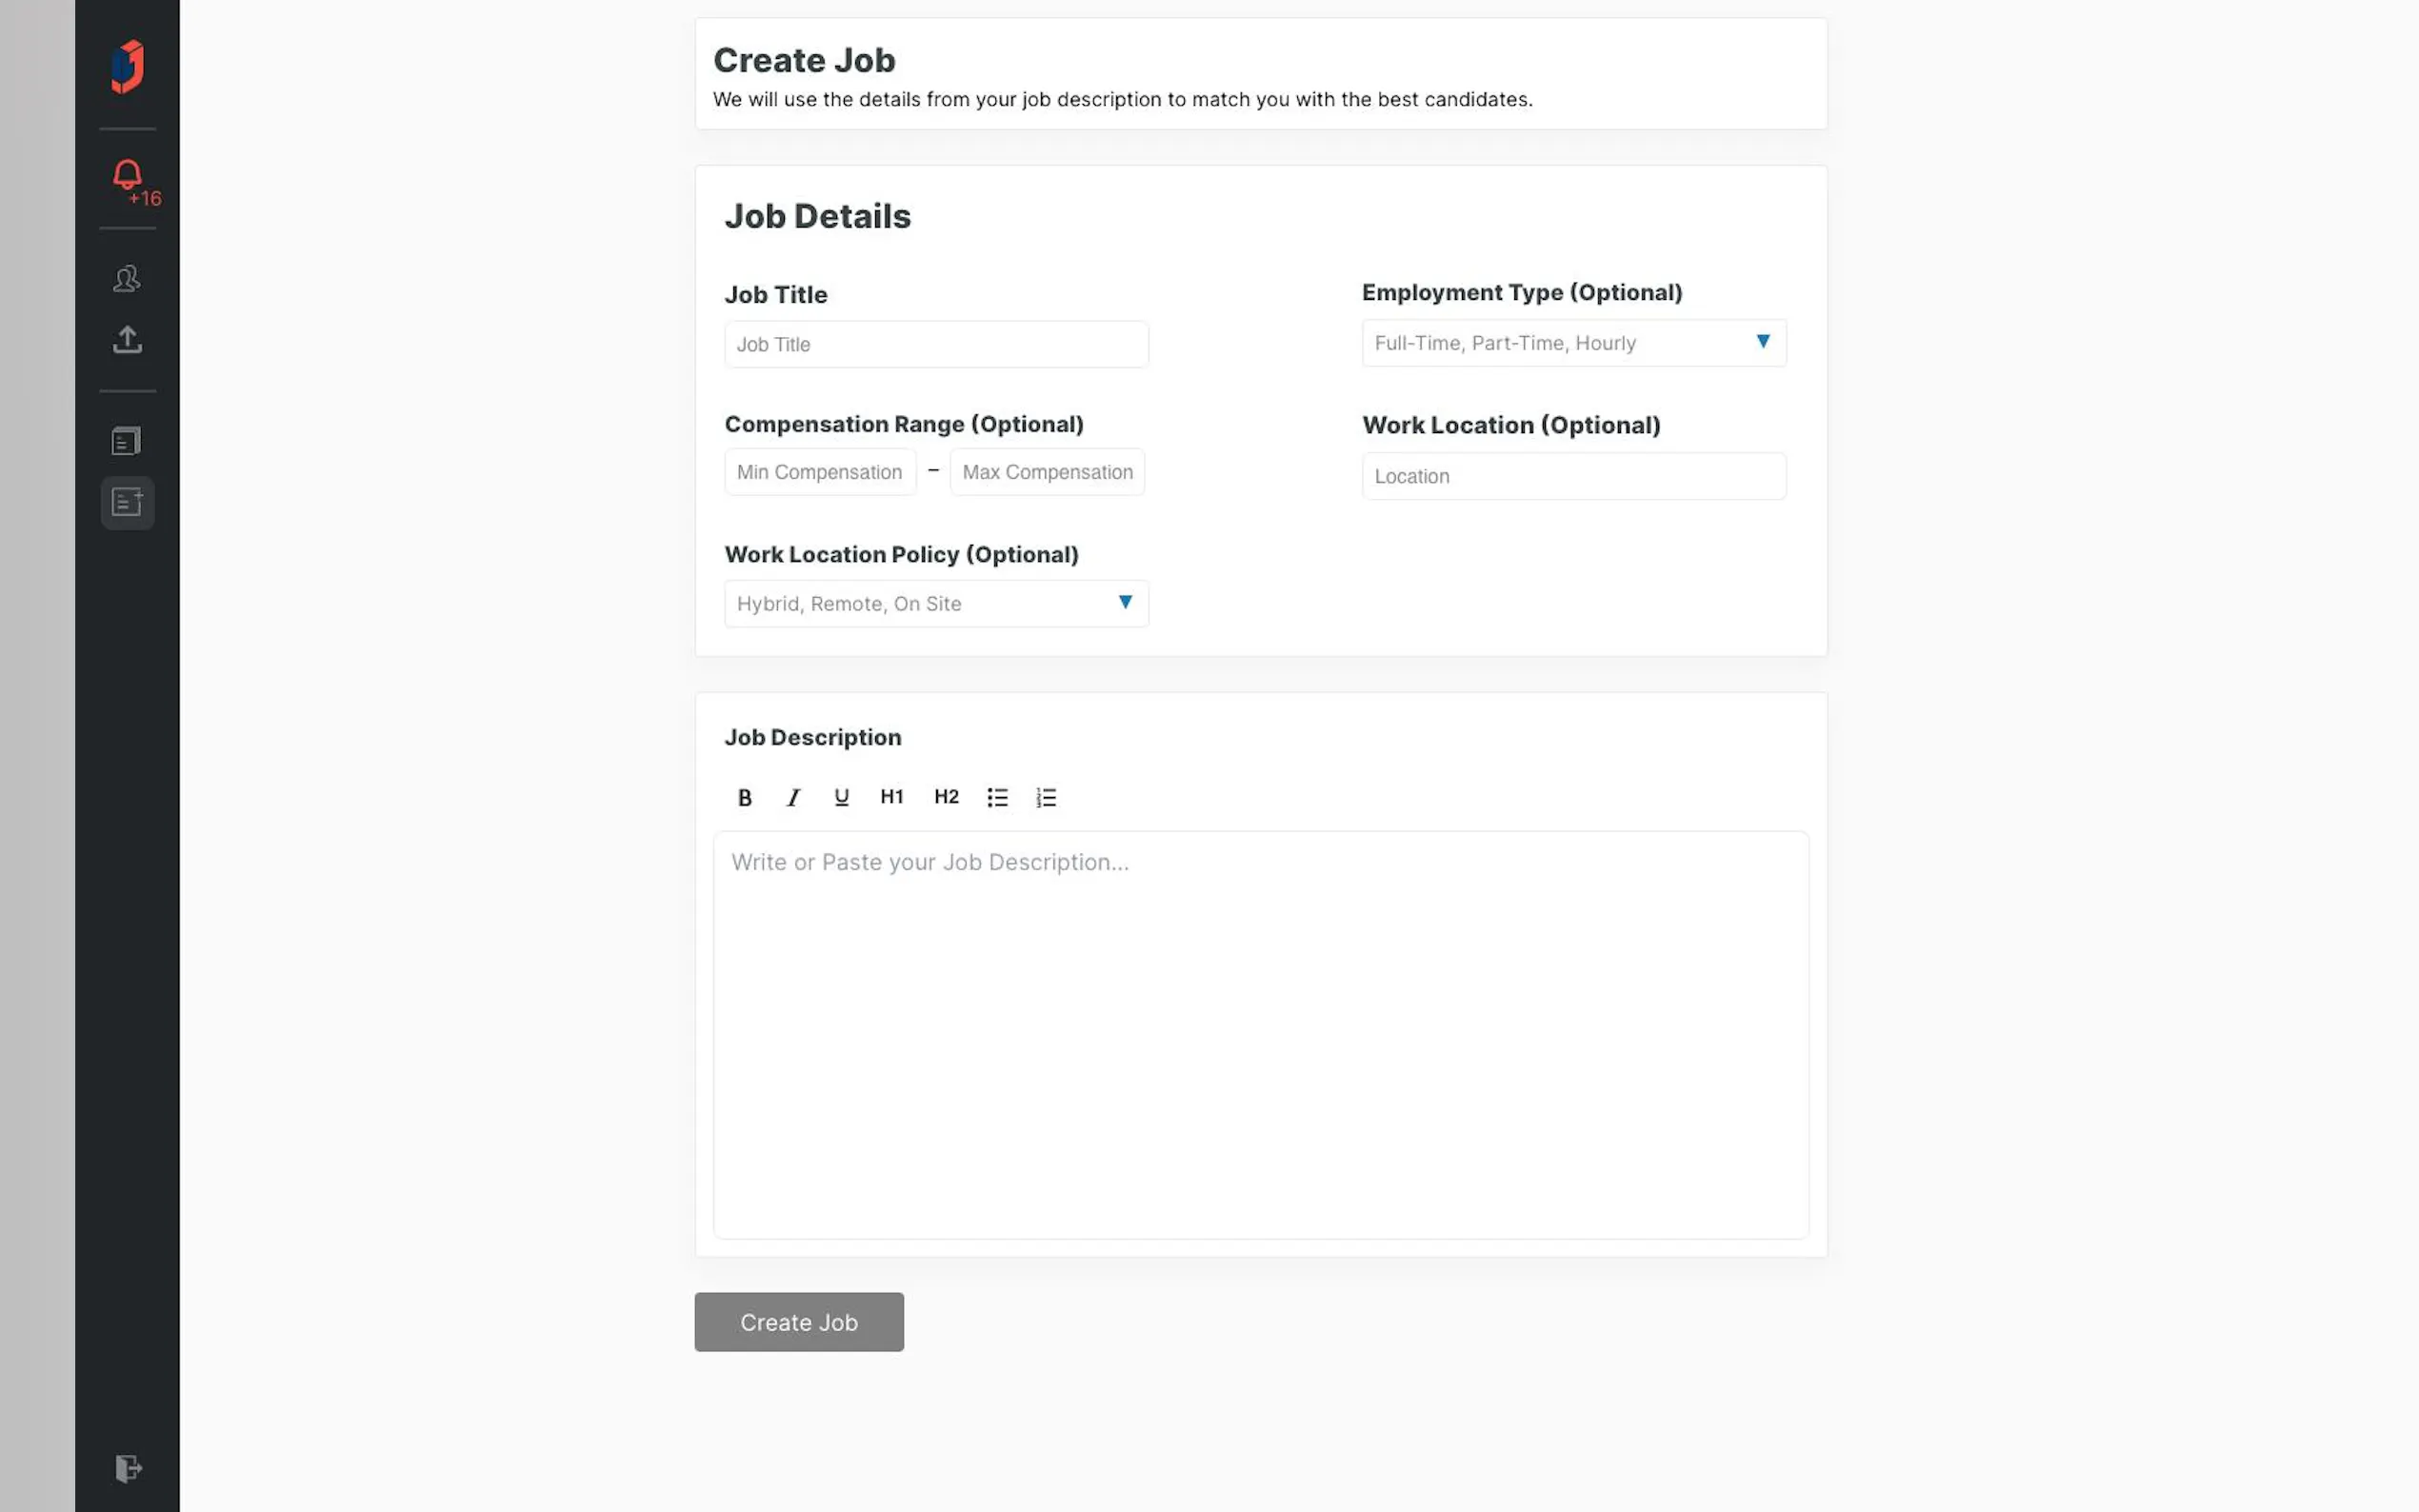Image resolution: width=2419 pixels, height=1512 pixels.
Task: Insert a bulleted list
Action: [997, 797]
